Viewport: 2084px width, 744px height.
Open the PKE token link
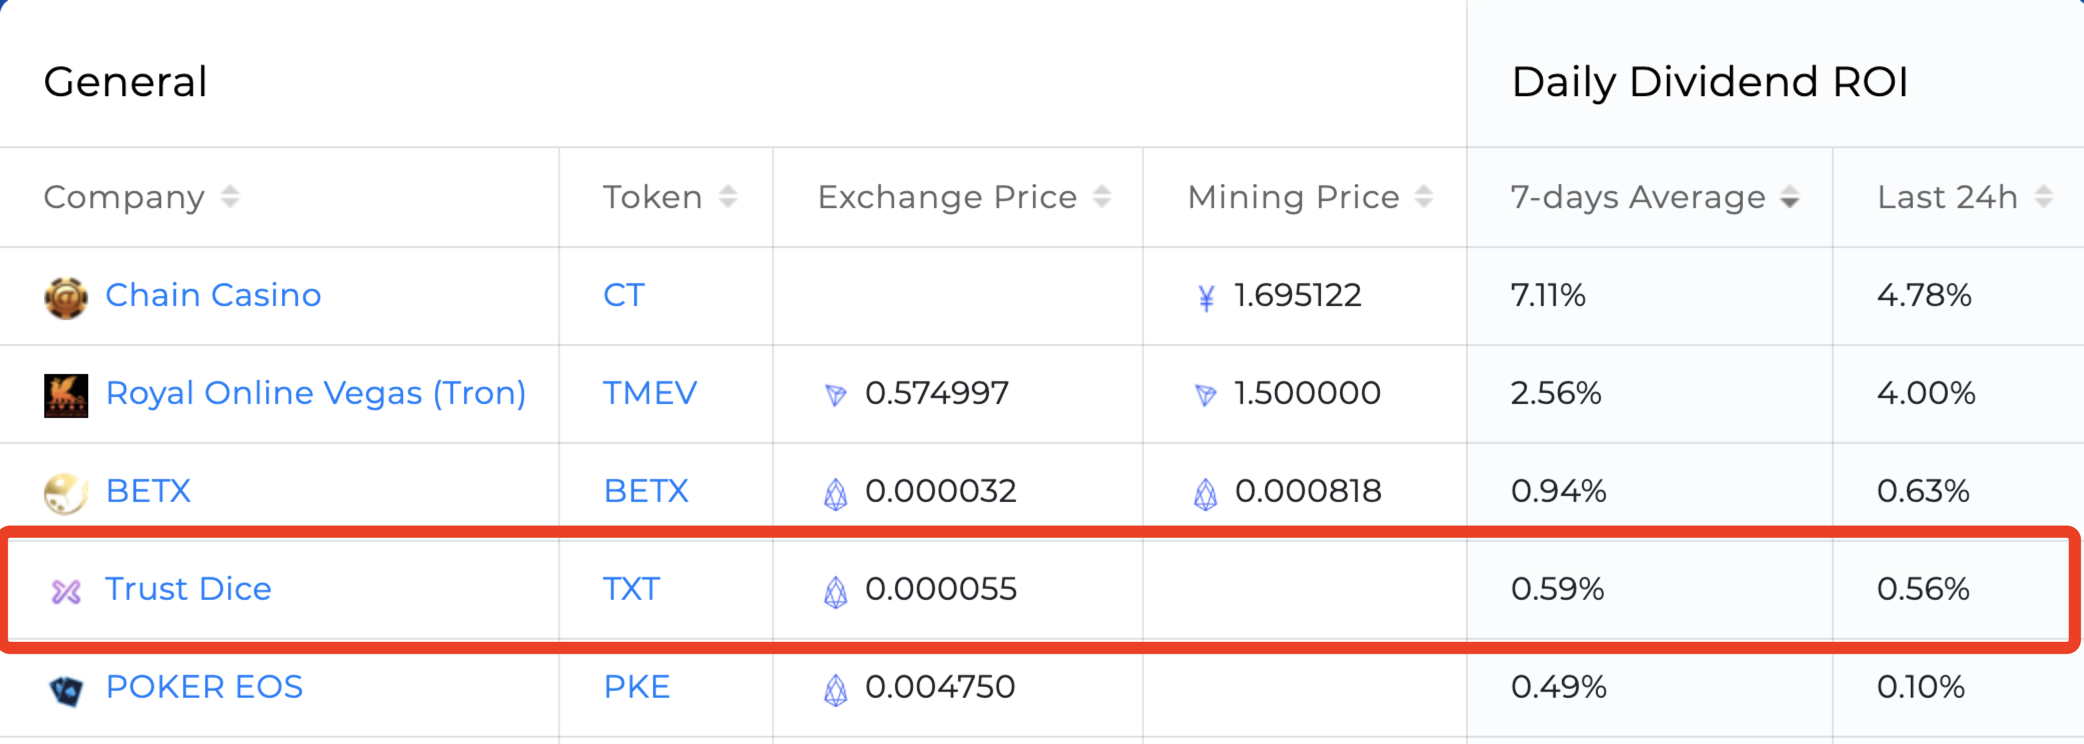tap(636, 687)
